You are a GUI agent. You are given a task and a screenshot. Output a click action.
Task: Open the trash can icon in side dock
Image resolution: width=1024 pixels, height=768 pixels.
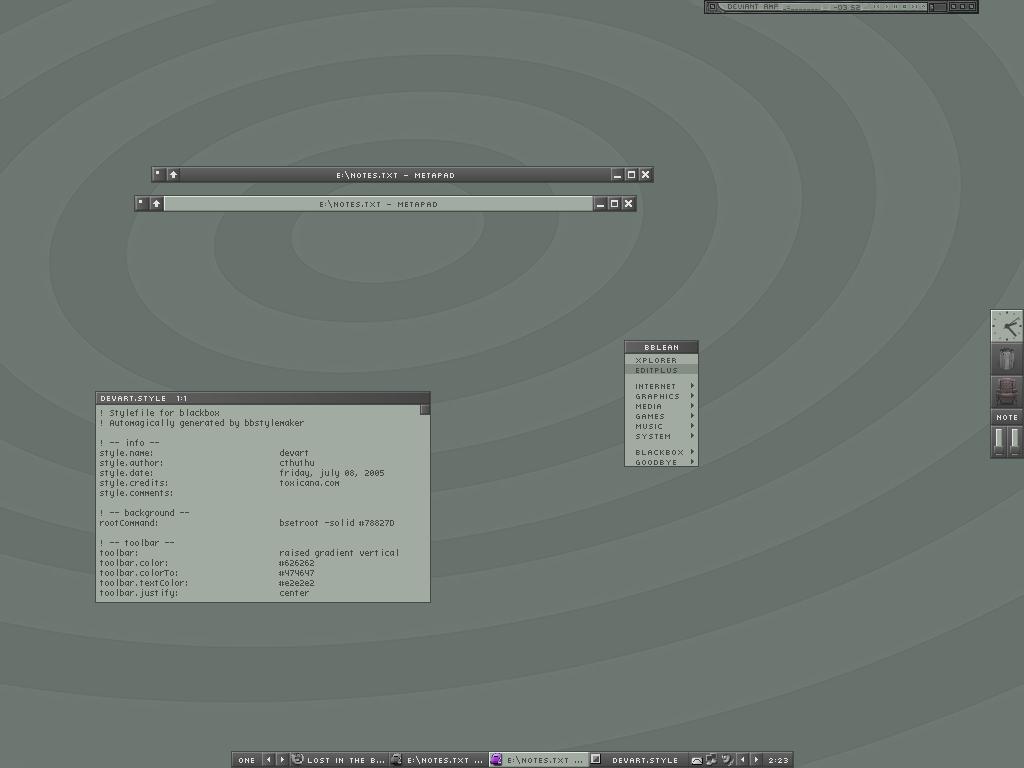(x=1006, y=359)
